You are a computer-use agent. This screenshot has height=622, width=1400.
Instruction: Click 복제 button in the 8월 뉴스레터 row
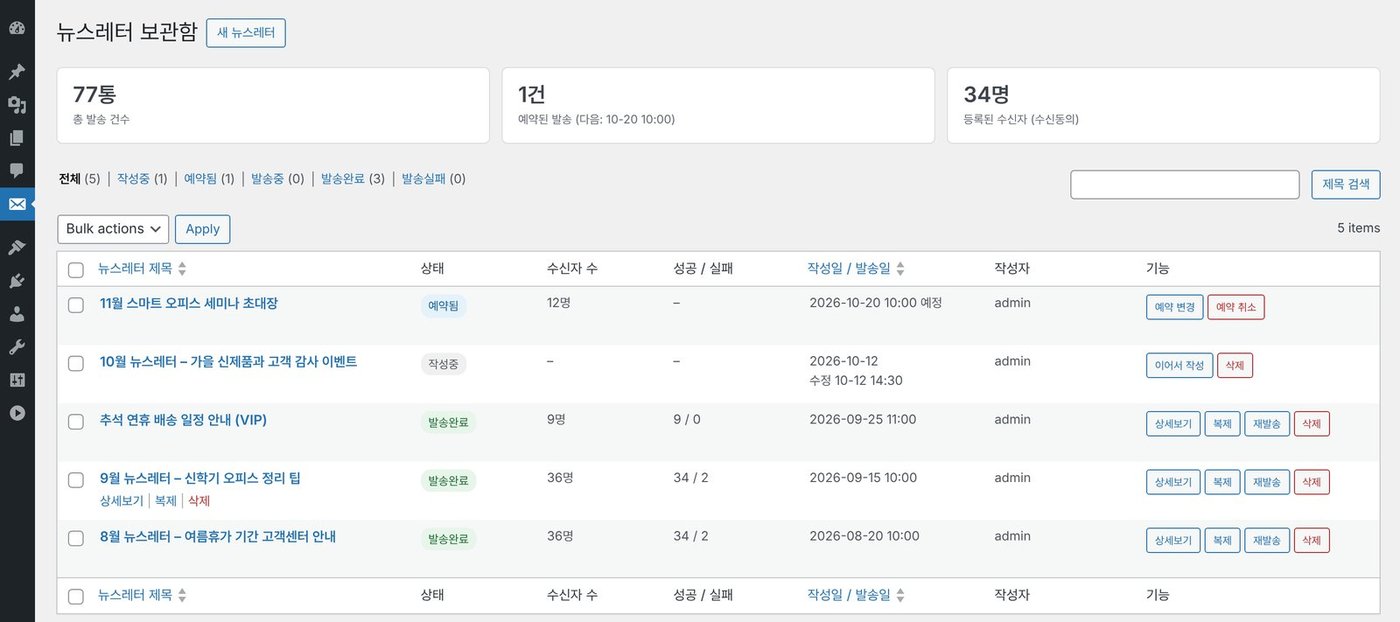[x=1222, y=540]
